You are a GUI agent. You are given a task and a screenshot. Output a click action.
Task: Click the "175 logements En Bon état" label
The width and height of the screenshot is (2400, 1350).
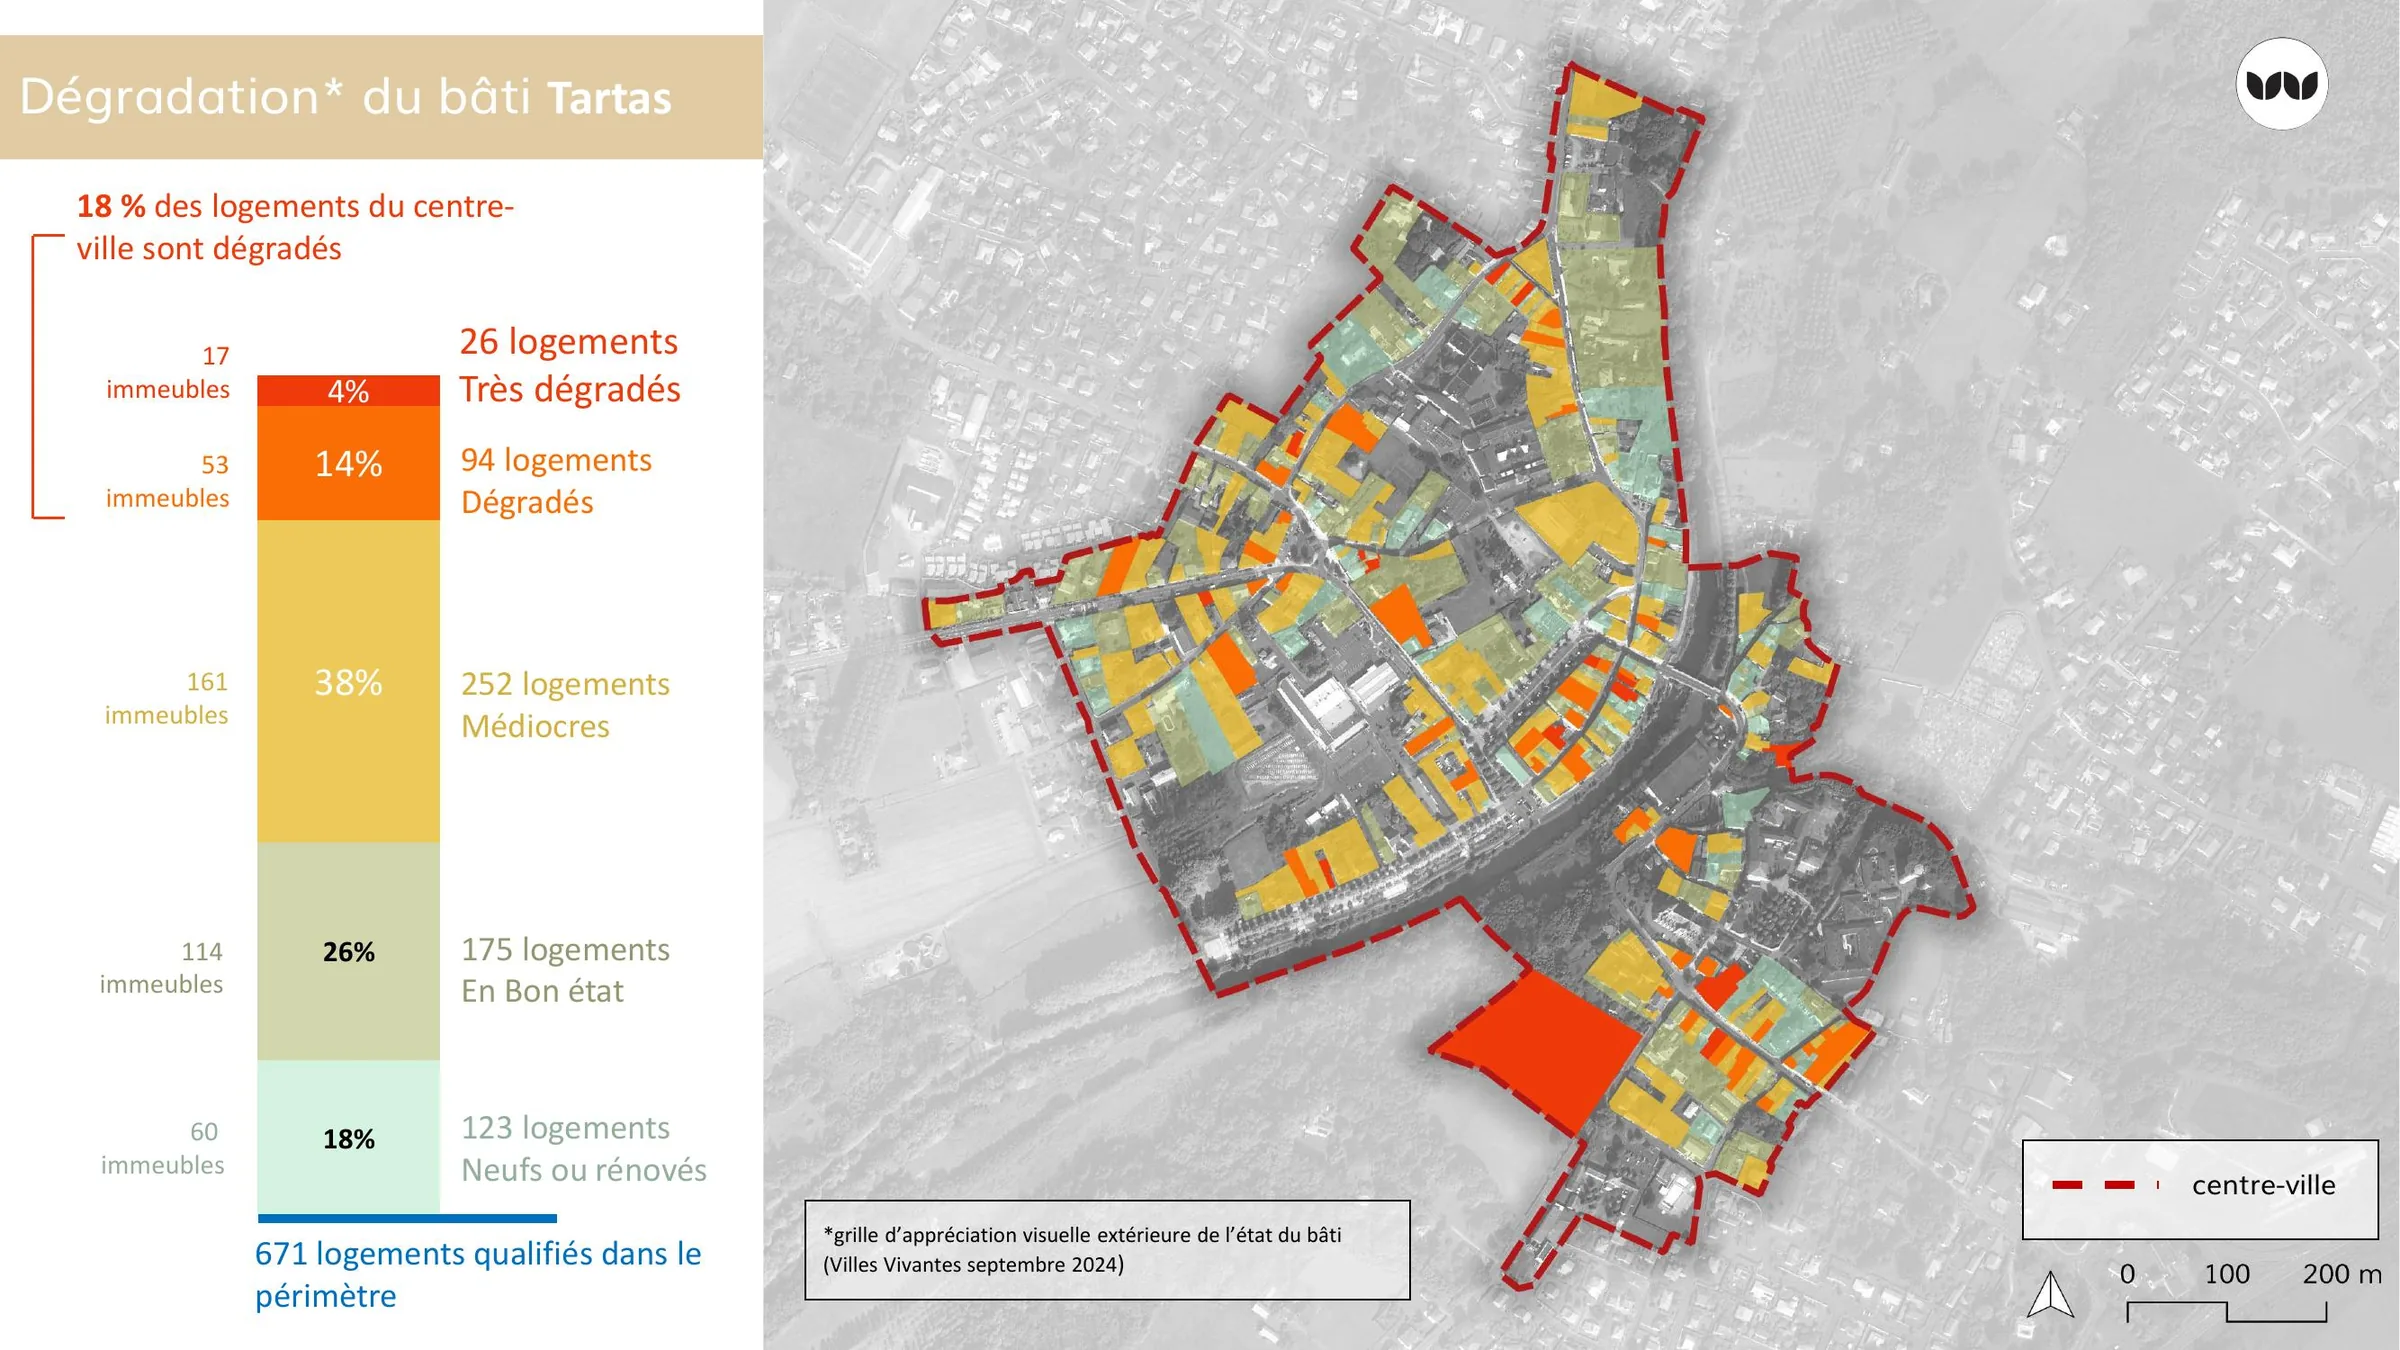pyautogui.click(x=565, y=970)
